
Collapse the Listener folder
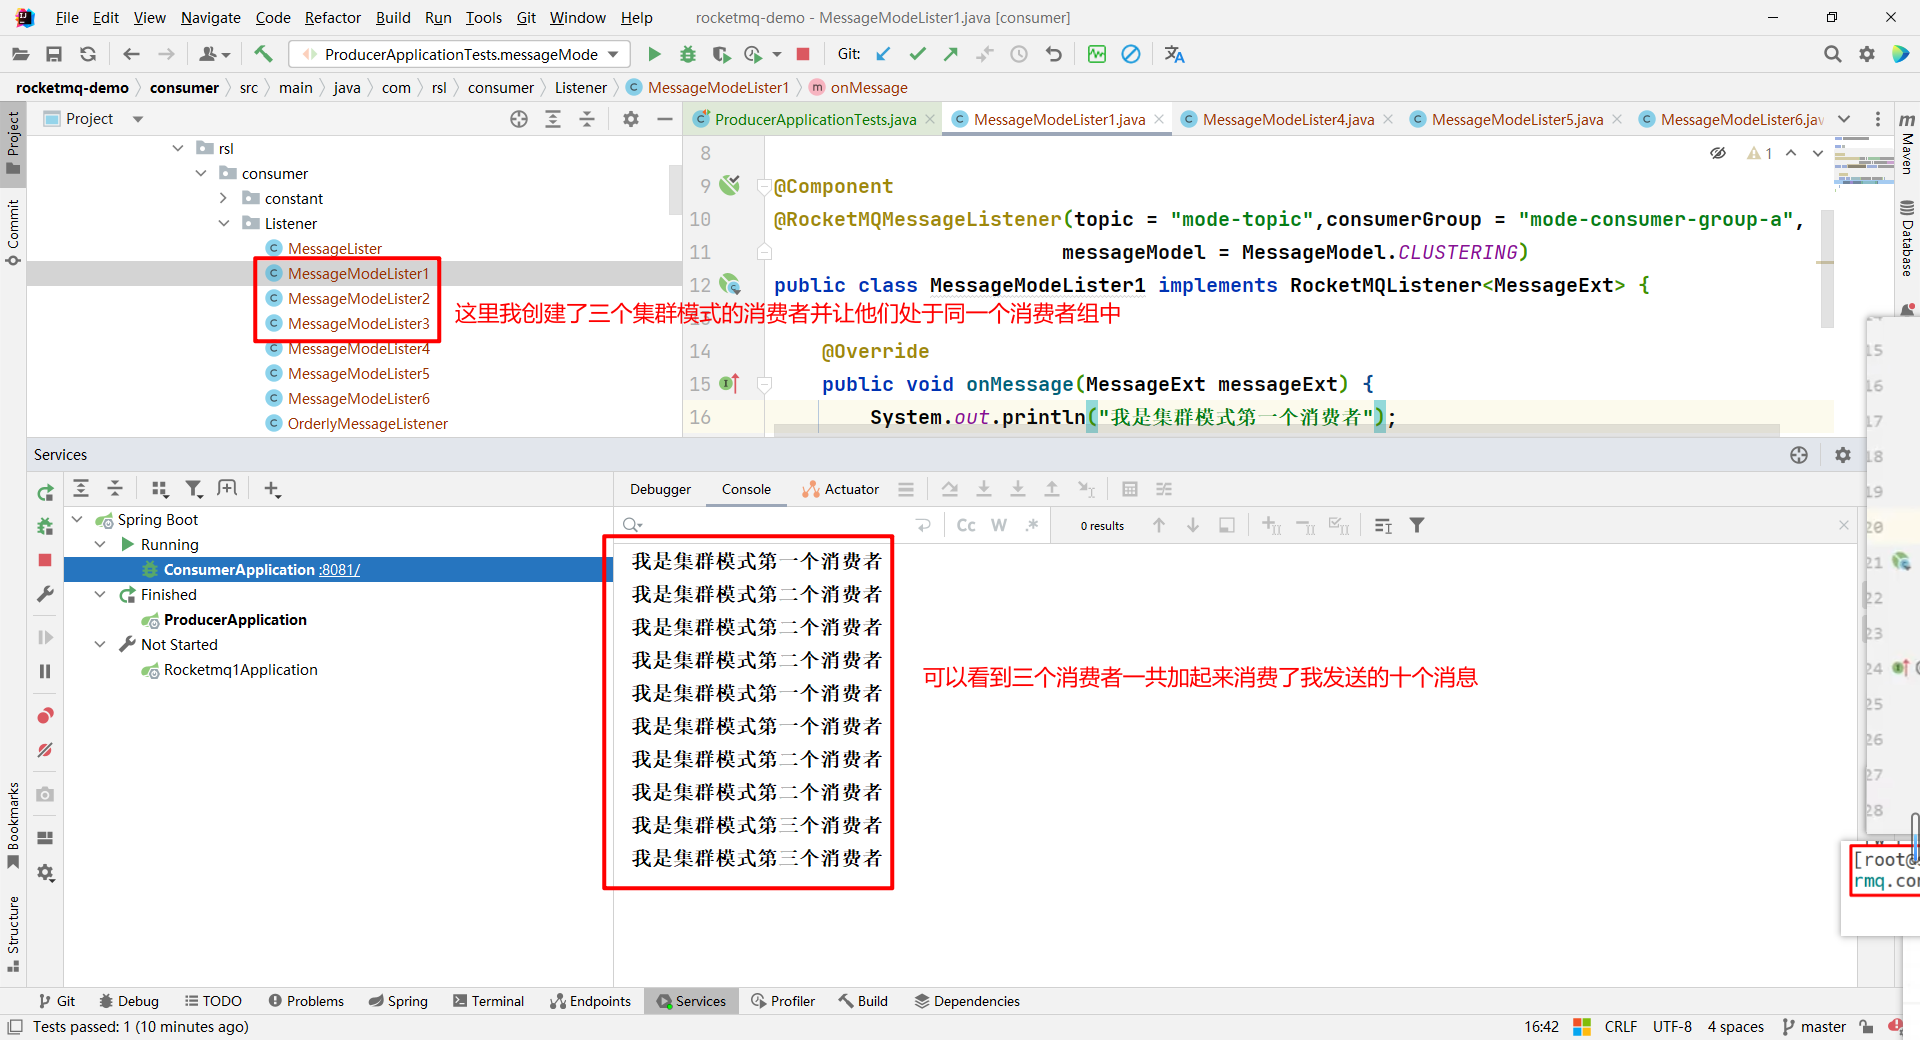224,223
